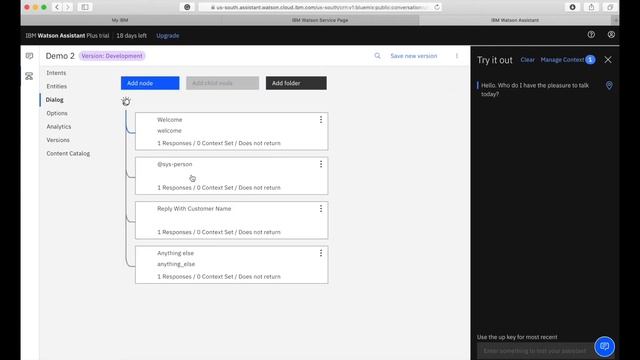
Task: Open Reply With Customer Name node options
Action: 321,209
